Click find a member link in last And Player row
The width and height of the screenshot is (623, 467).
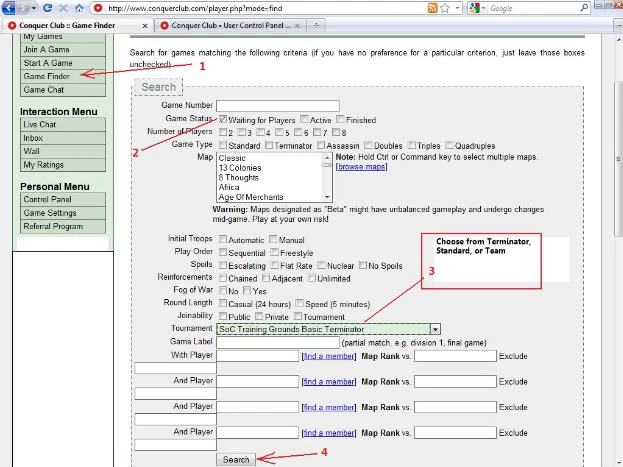tap(329, 433)
